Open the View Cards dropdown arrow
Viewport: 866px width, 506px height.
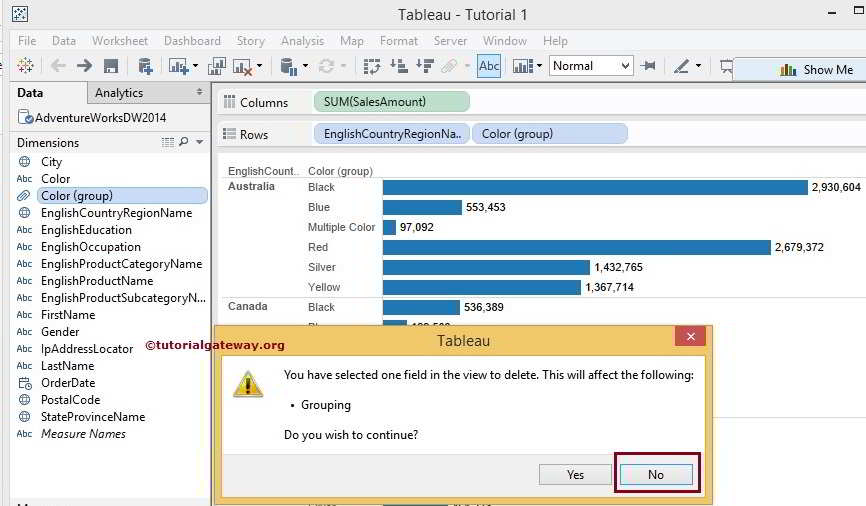[x=540, y=66]
